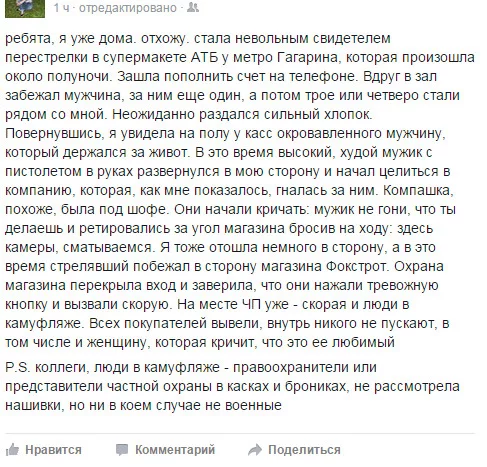Click the 'P.S.' at the postscript start

point(18,367)
